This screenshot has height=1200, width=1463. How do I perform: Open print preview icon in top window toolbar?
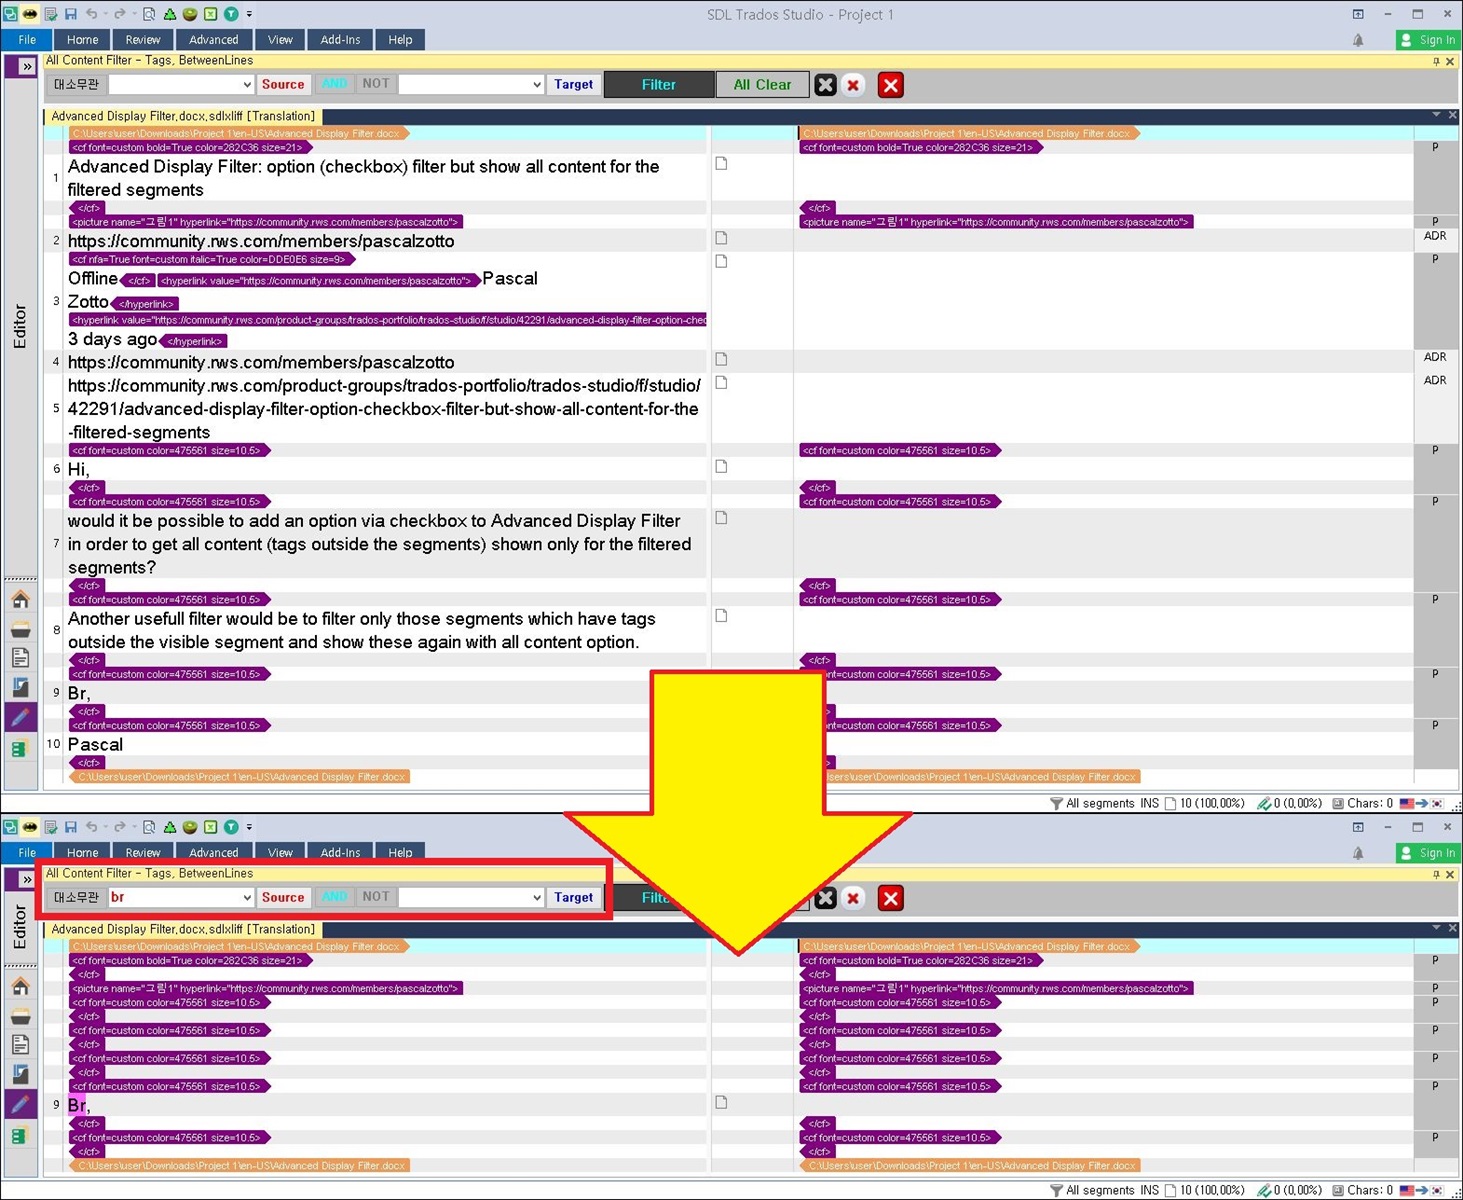click(x=149, y=14)
